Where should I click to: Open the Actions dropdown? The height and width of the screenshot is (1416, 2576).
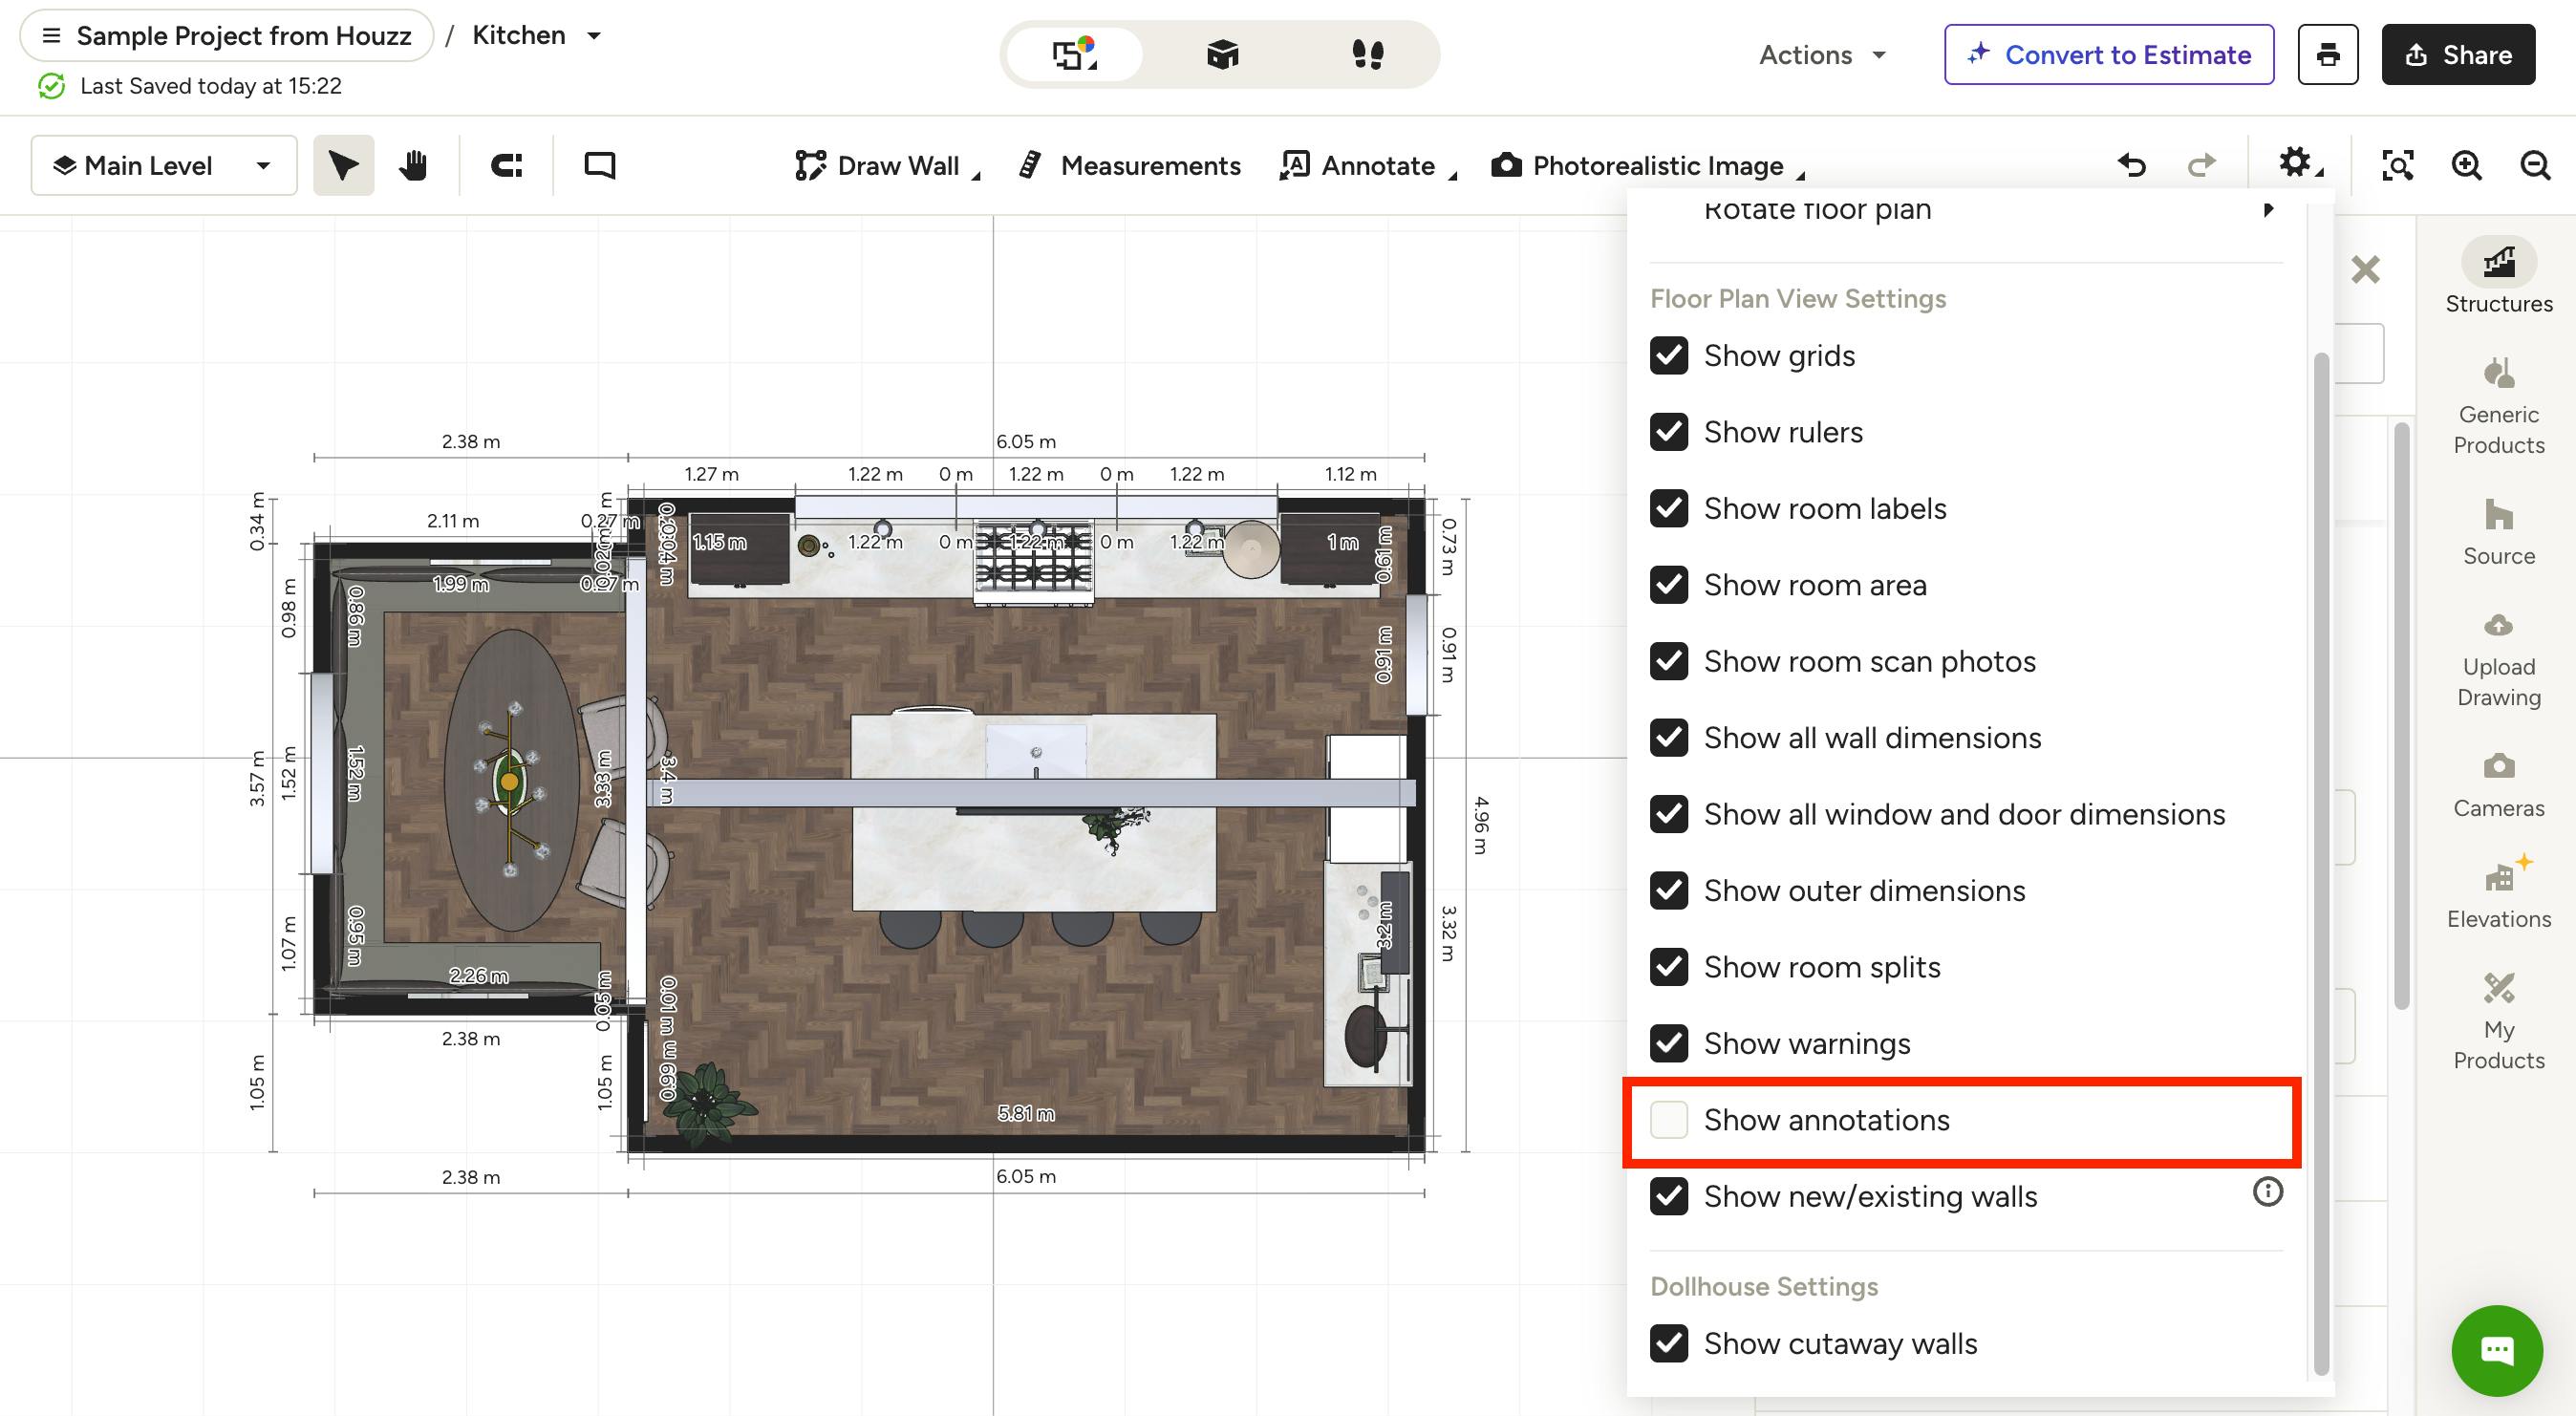[x=1822, y=54]
